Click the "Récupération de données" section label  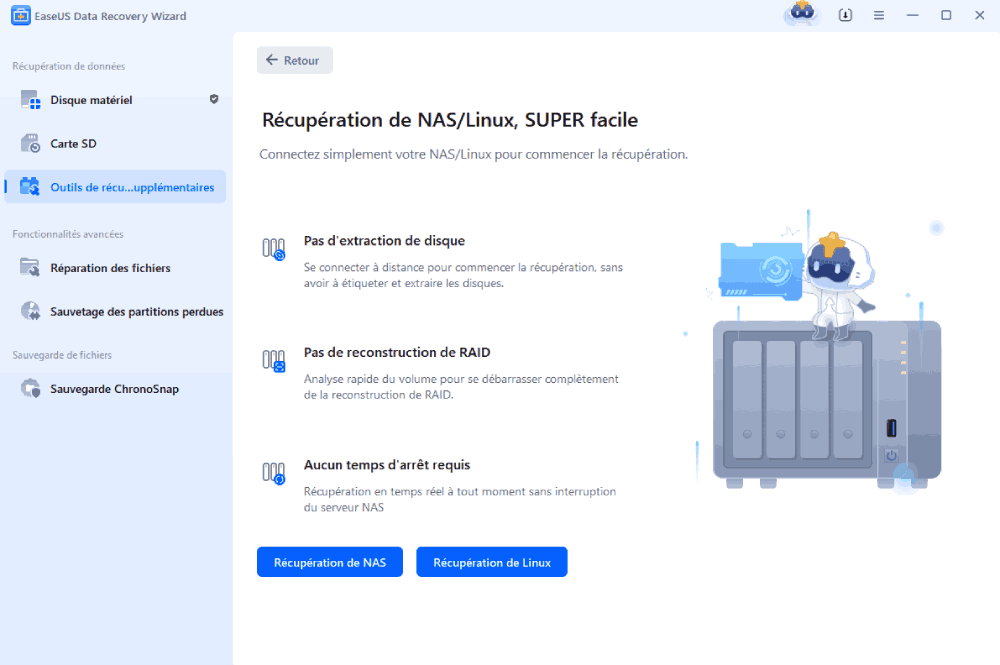[68, 66]
